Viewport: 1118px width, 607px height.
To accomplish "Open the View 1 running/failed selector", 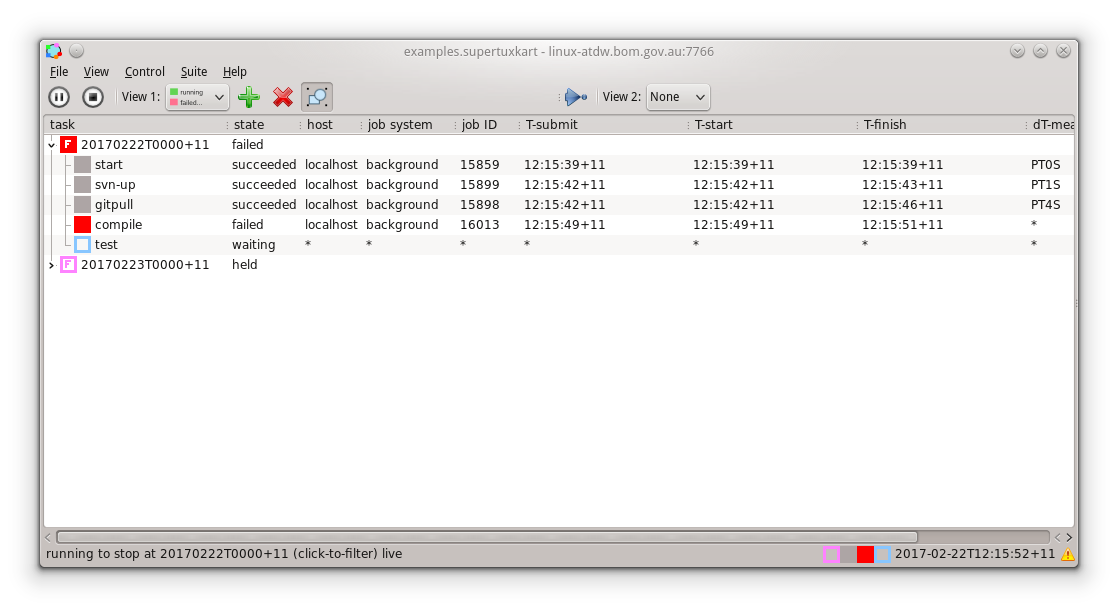I will coord(198,97).
